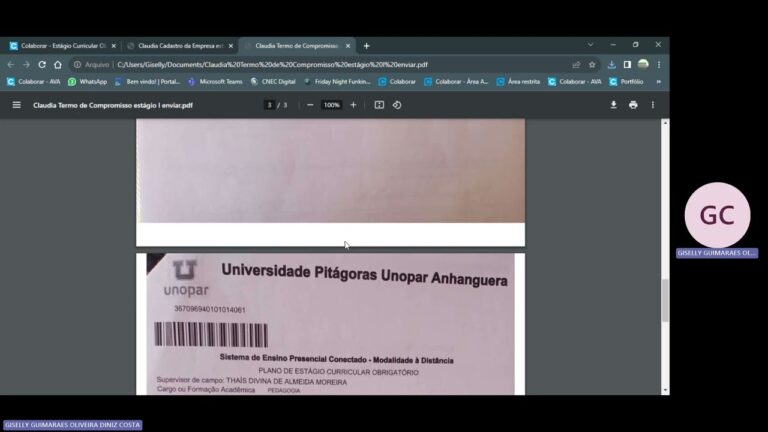Share this page using share icon
The width and height of the screenshot is (768, 432).
coord(576,65)
